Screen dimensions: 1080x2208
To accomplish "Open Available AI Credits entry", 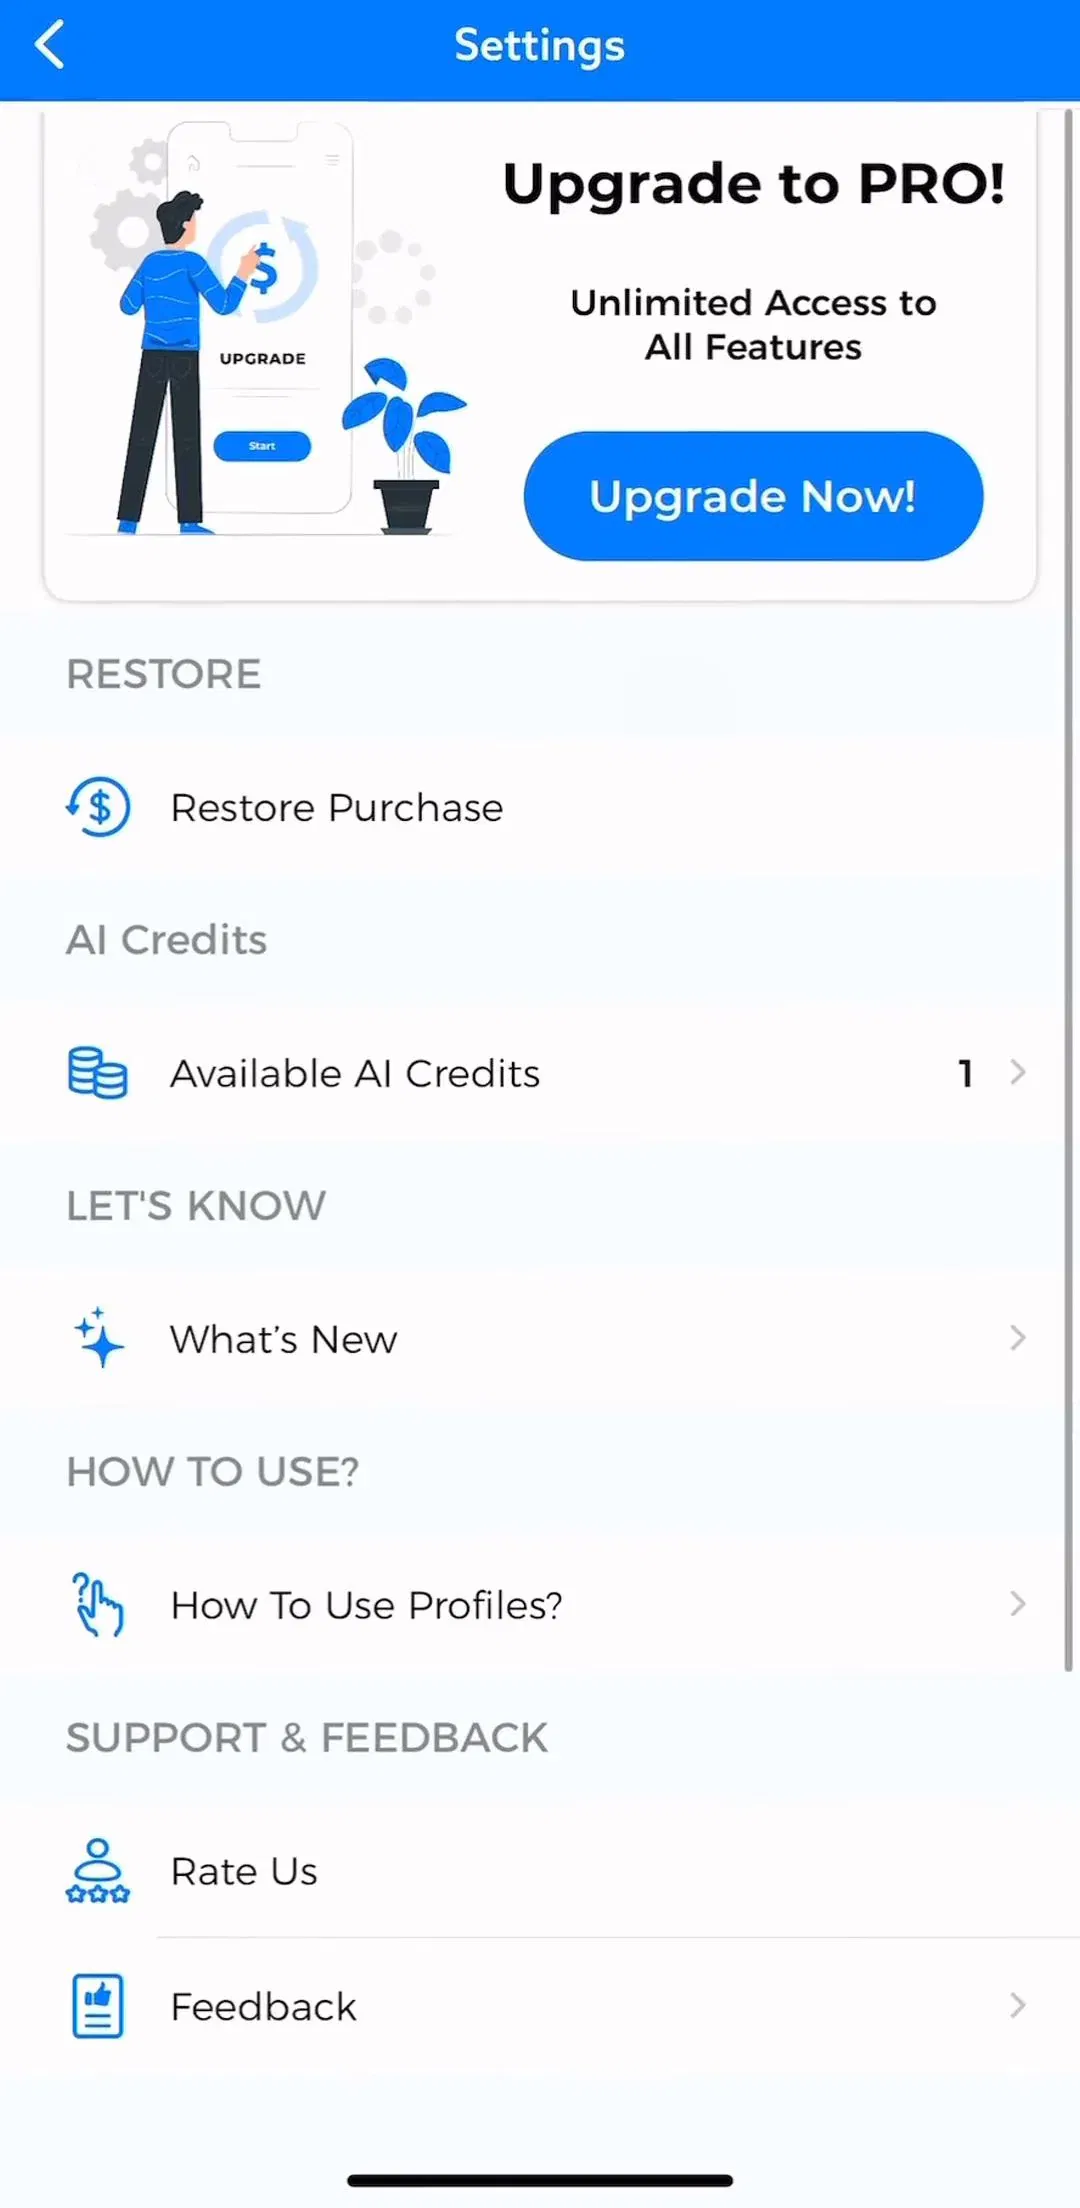I will (540, 1073).
